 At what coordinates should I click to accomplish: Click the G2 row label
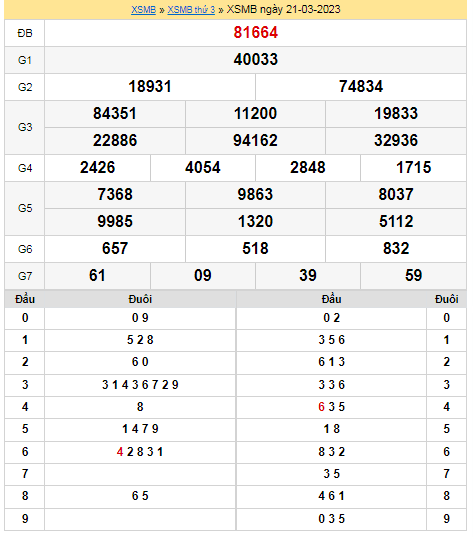pos(25,87)
